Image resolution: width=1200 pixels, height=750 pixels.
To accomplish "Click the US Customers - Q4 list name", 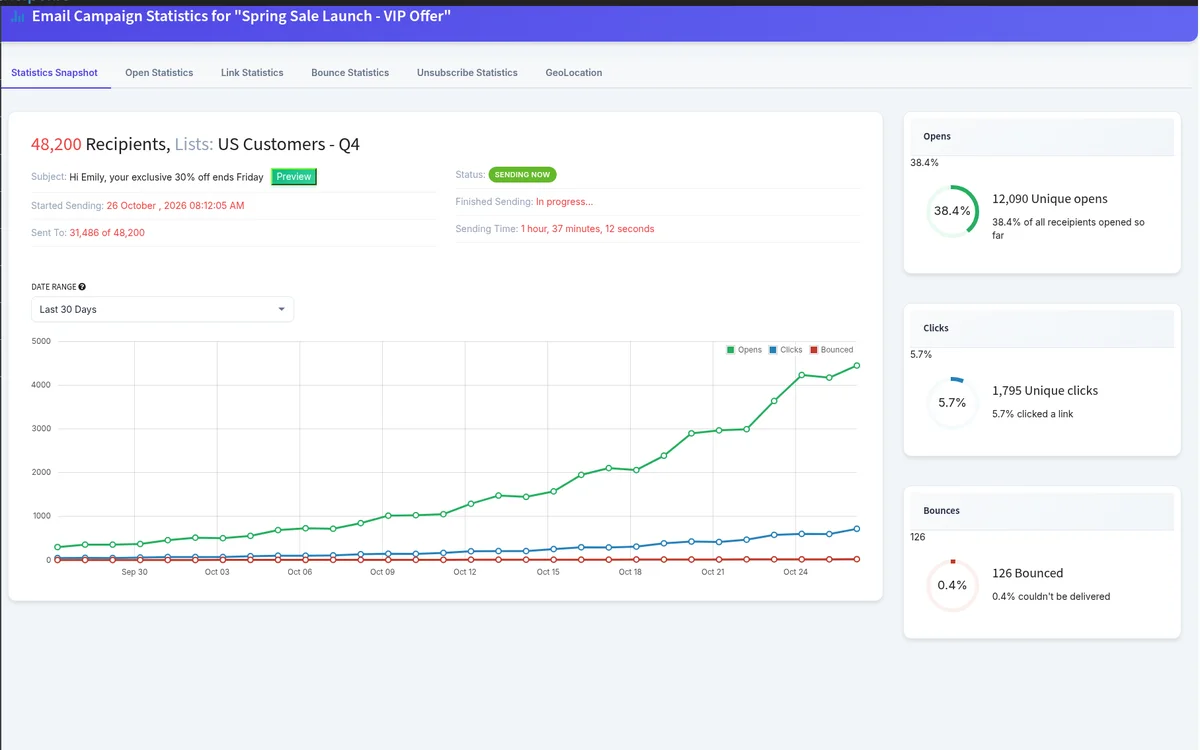I will point(288,145).
